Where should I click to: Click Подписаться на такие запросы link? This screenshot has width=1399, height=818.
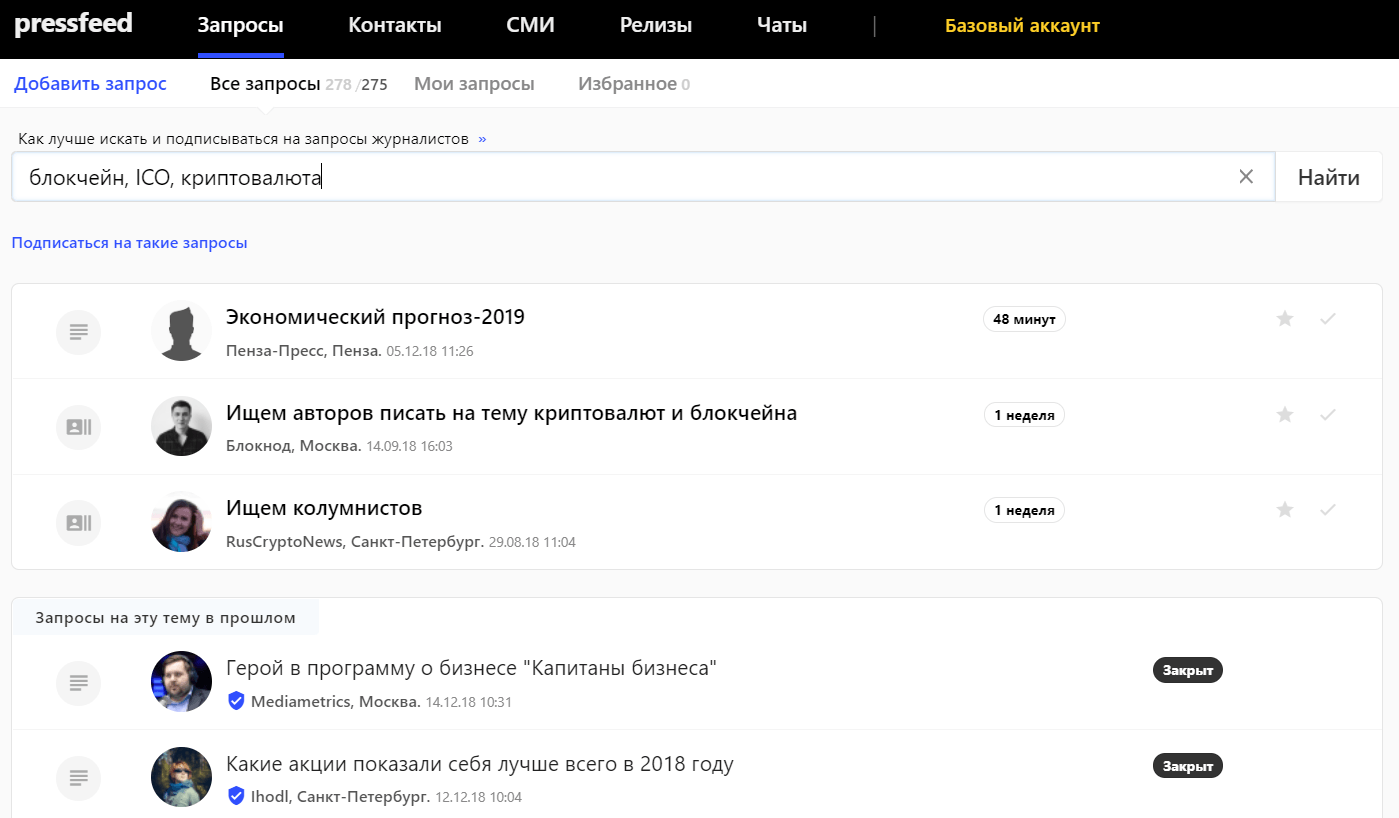pos(129,243)
